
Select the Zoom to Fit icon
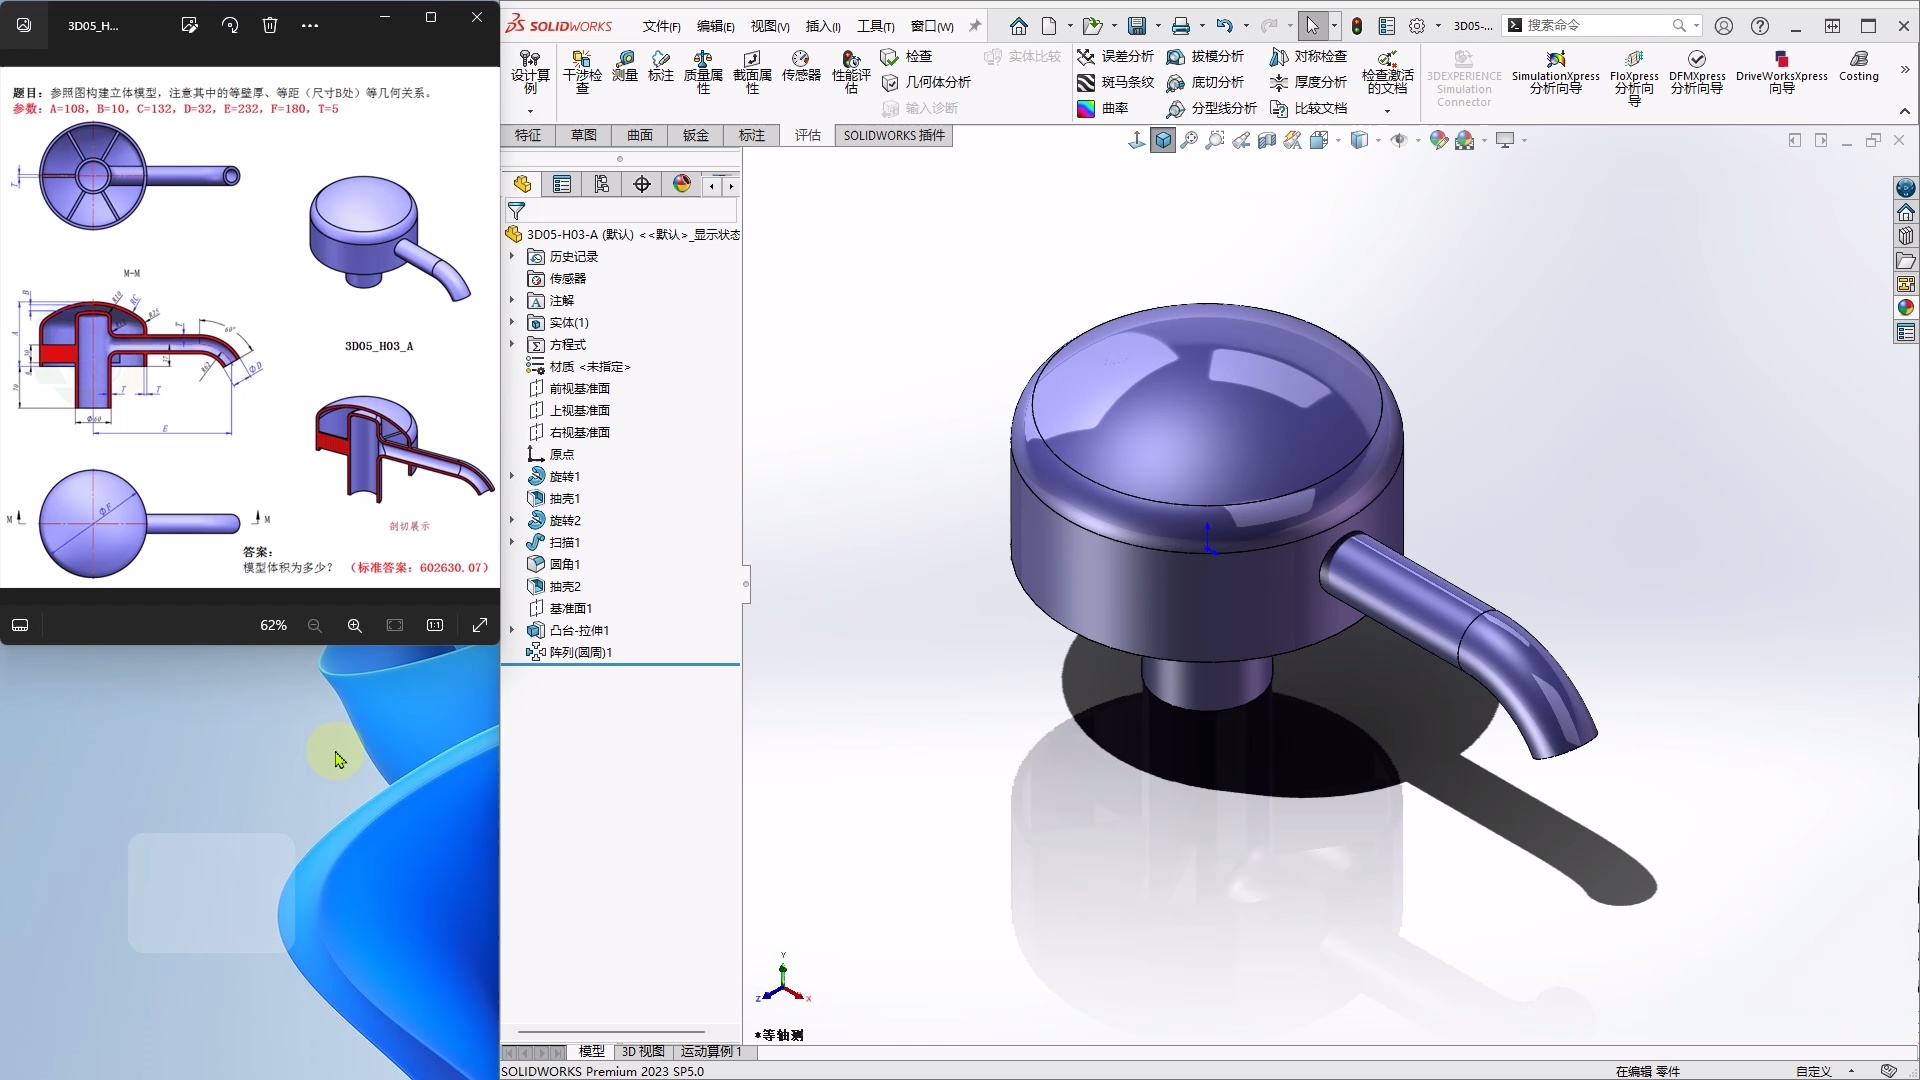(x=1188, y=140)
